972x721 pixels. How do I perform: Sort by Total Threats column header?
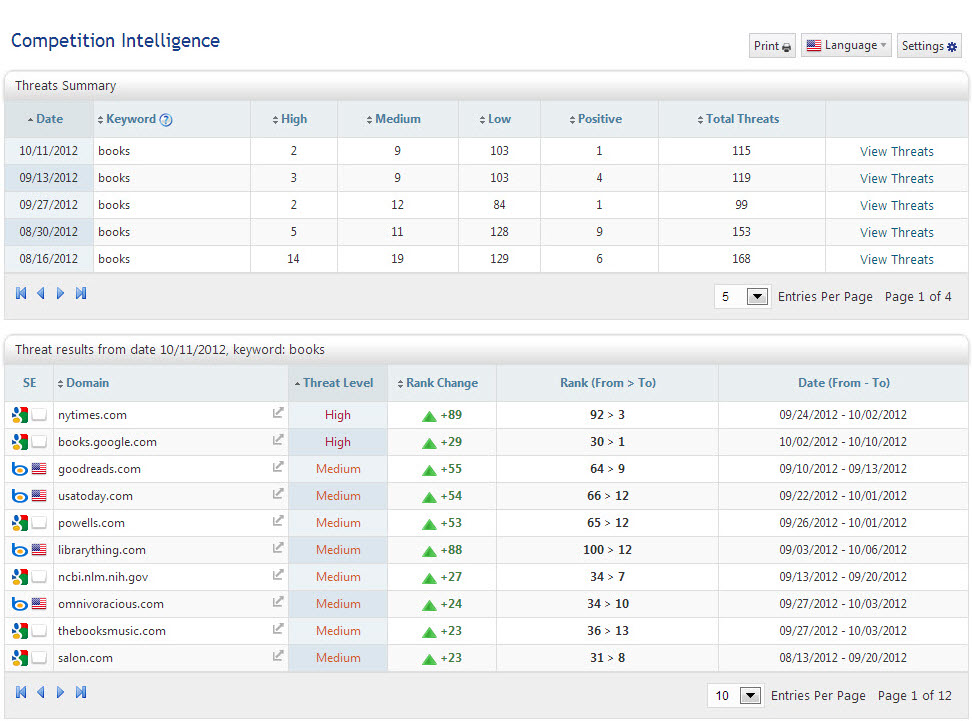tap(742, 119)
